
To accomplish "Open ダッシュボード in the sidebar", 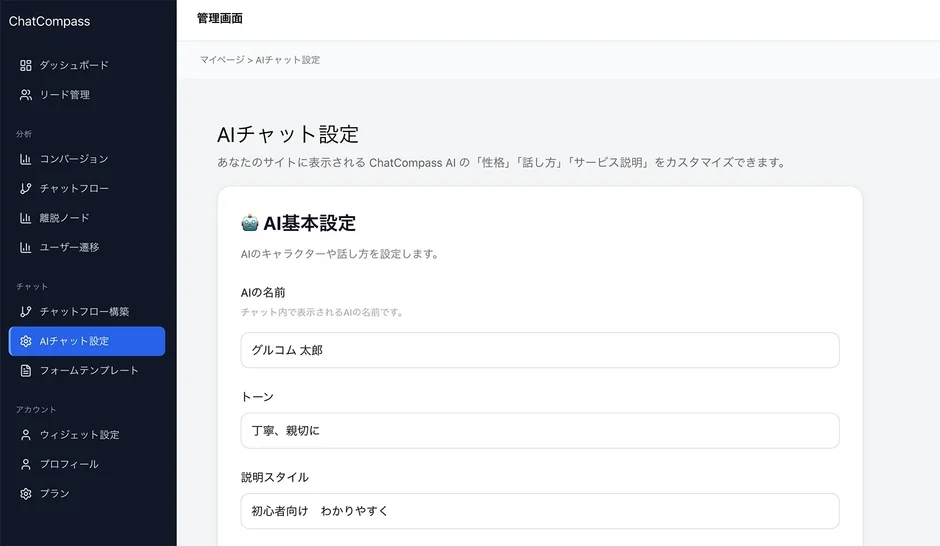I will 87,65.
